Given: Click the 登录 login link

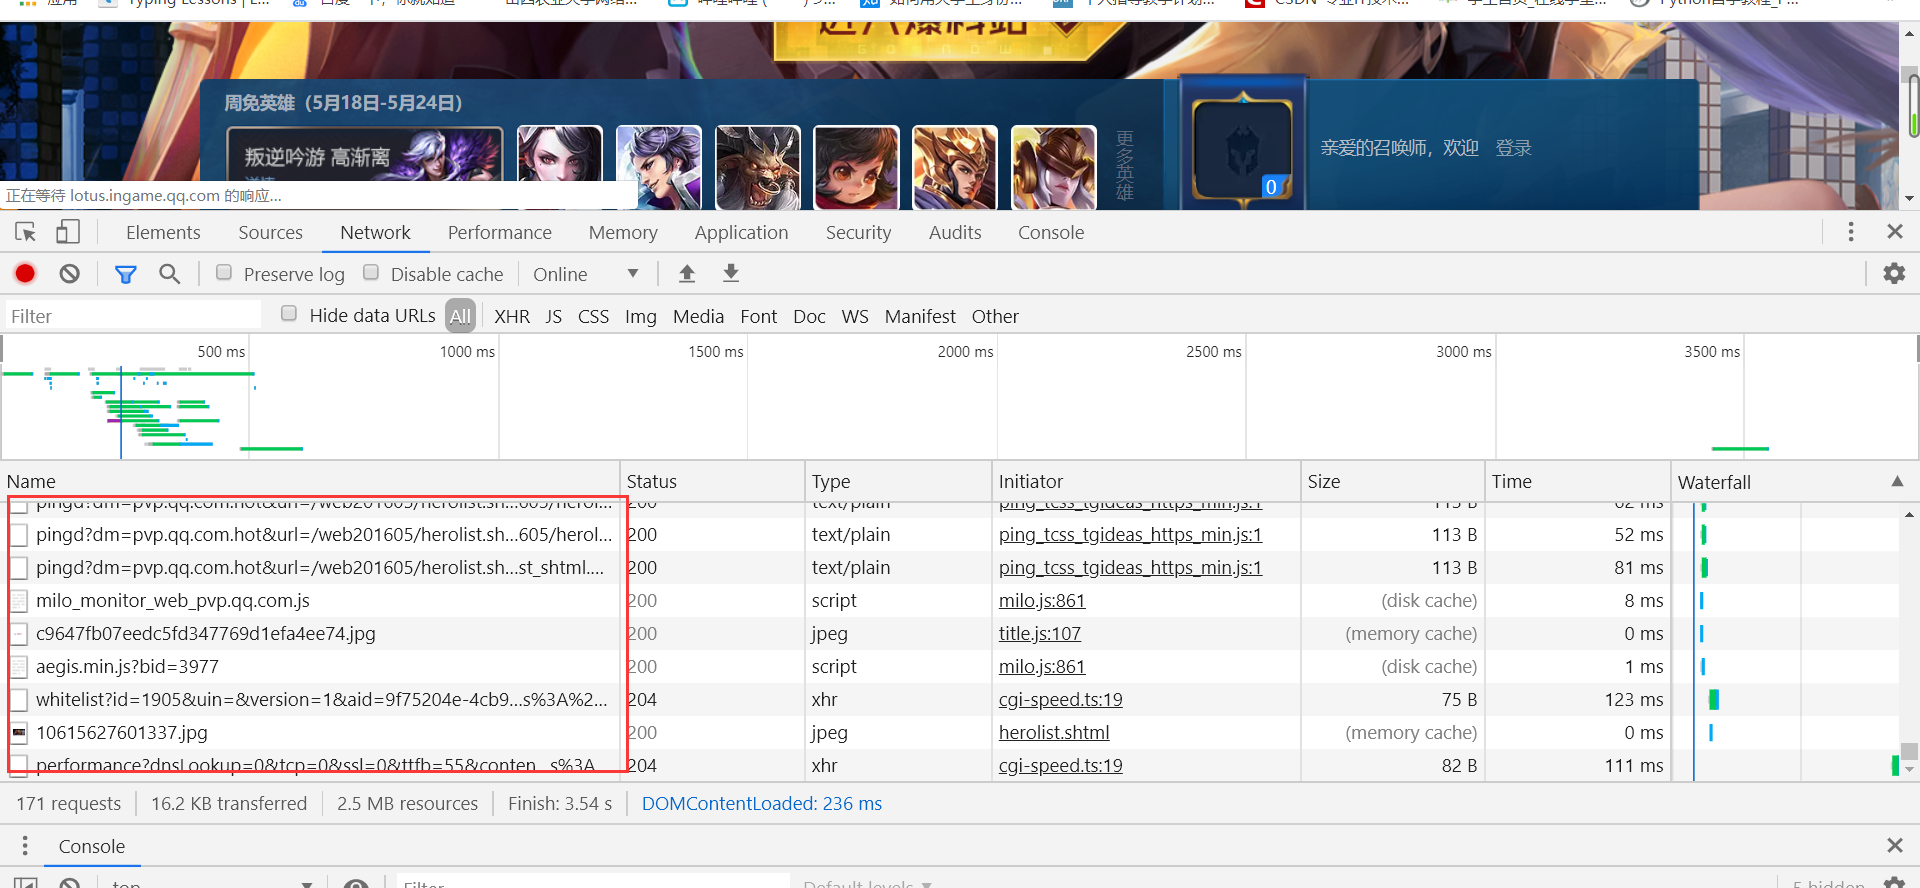Looking at the screenshot, I should point(1513,148).
